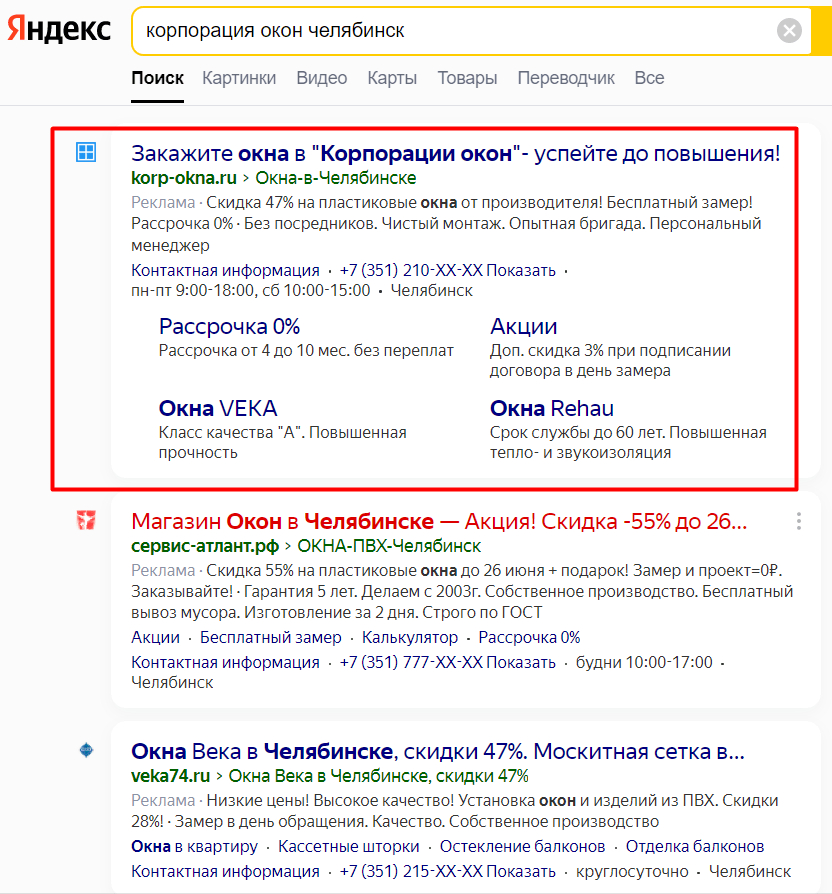This screenshot has width=832, height=894.
Task: Open the Рассрочка 0% quick link heading
Action: coord(229,326)
